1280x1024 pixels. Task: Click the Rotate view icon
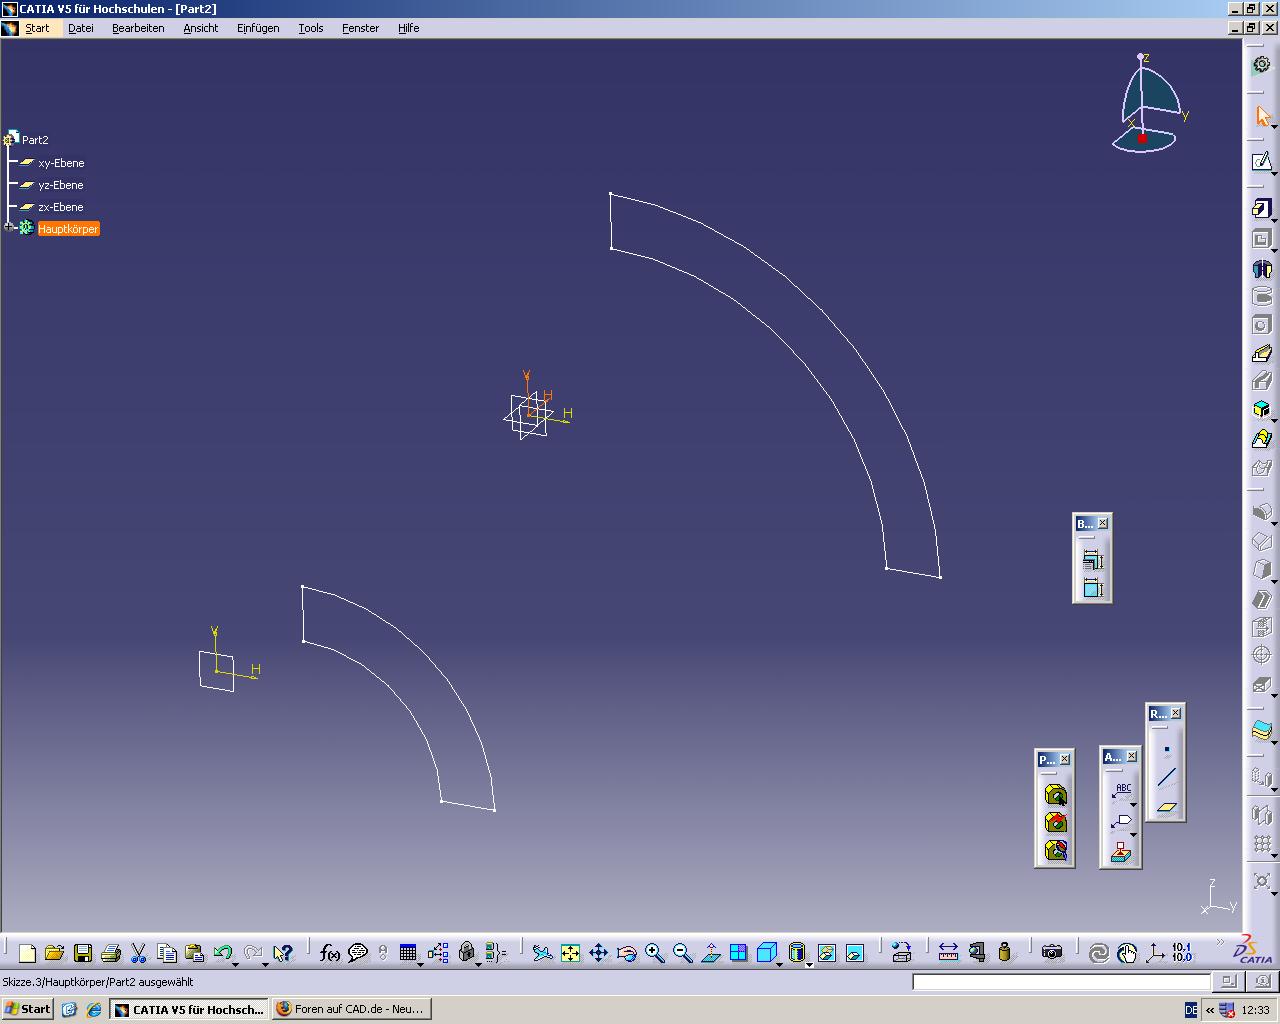coord(626,953)
